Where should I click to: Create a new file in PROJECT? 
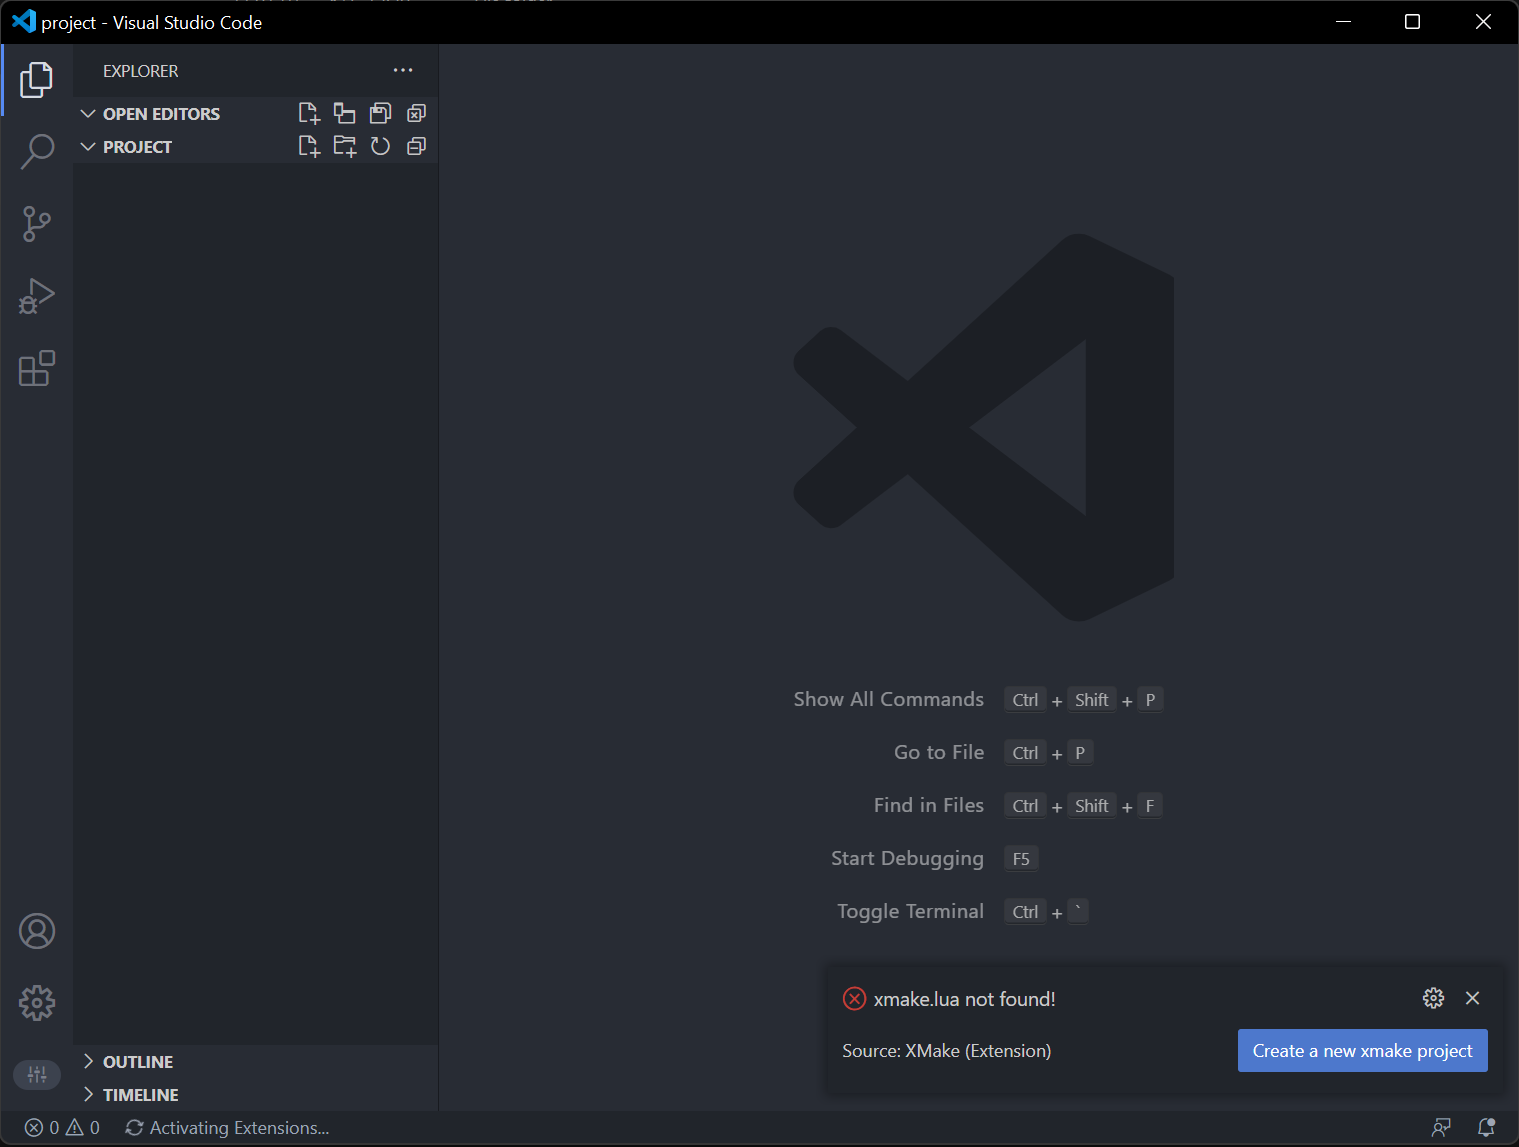pyautogui.click(x=309, y=146)
